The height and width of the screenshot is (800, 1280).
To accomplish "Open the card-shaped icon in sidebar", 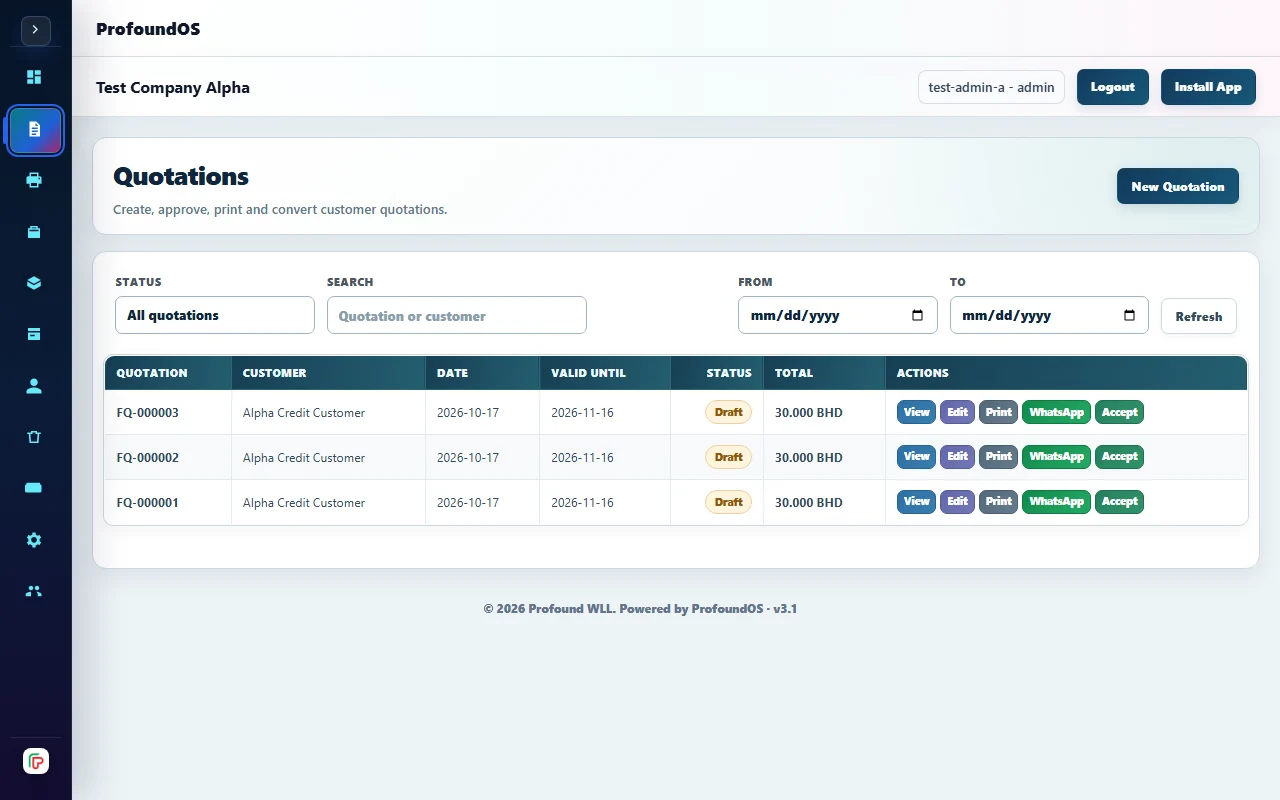I will tap(34, 488).
